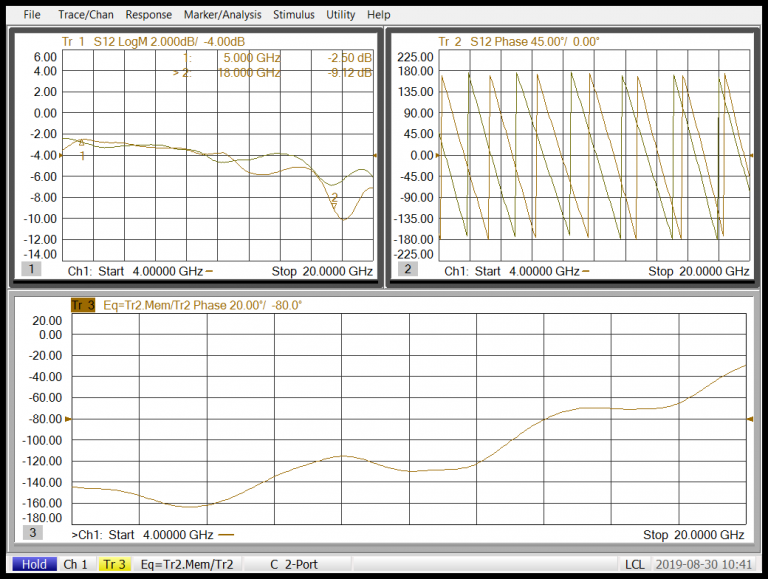Click window 2 right reference level marker

click(752, 155)
